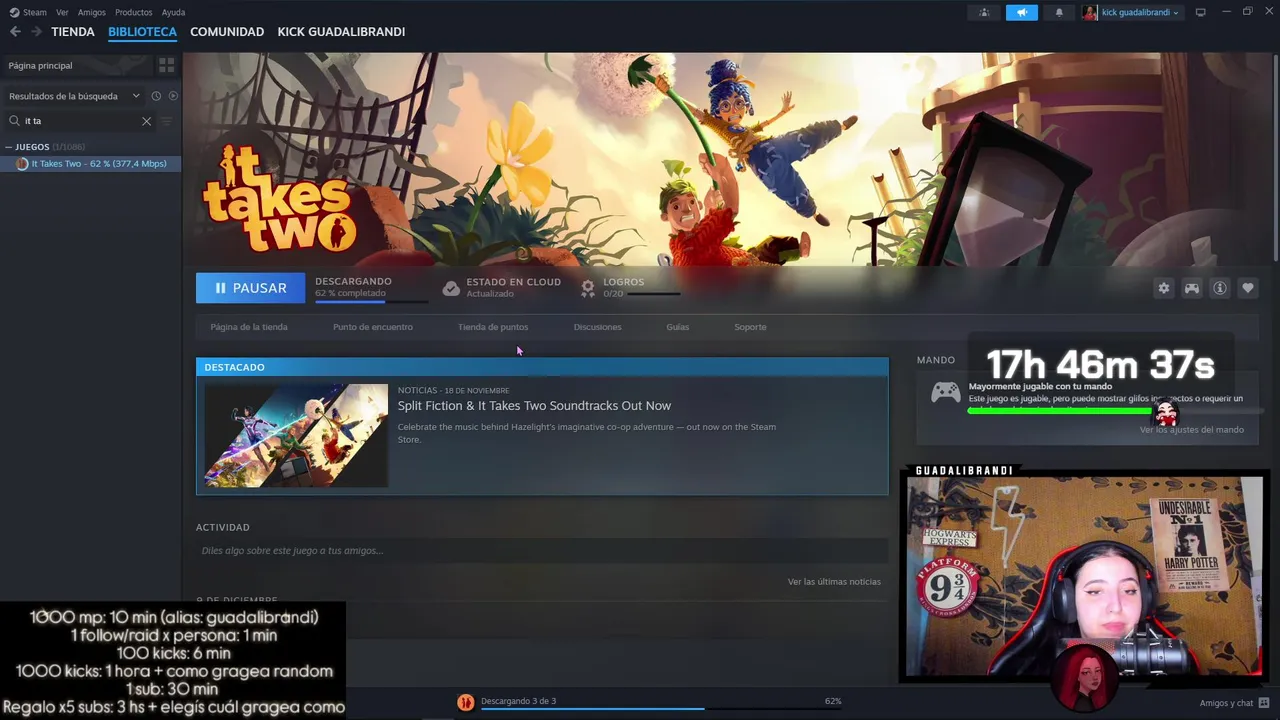Add It Takes Two to favorites
This screenshot has width=1280, height=720.
[x=1248, y=288]
